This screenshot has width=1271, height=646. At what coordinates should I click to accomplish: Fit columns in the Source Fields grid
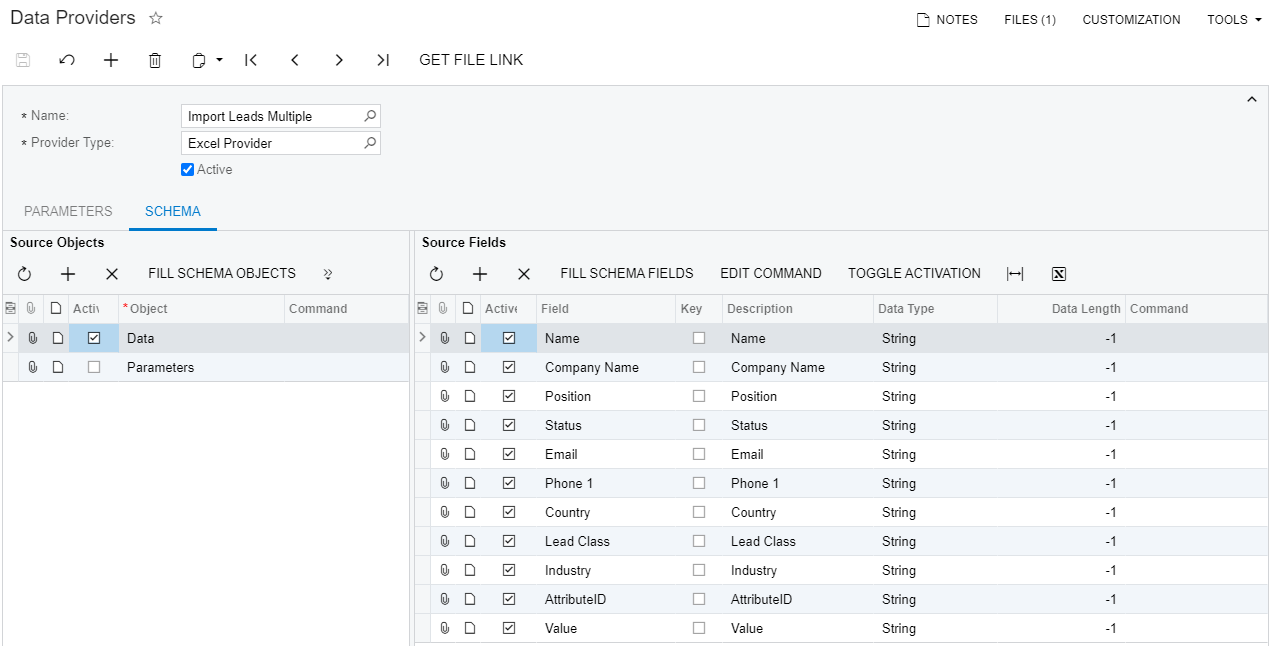click(1015, 274)
